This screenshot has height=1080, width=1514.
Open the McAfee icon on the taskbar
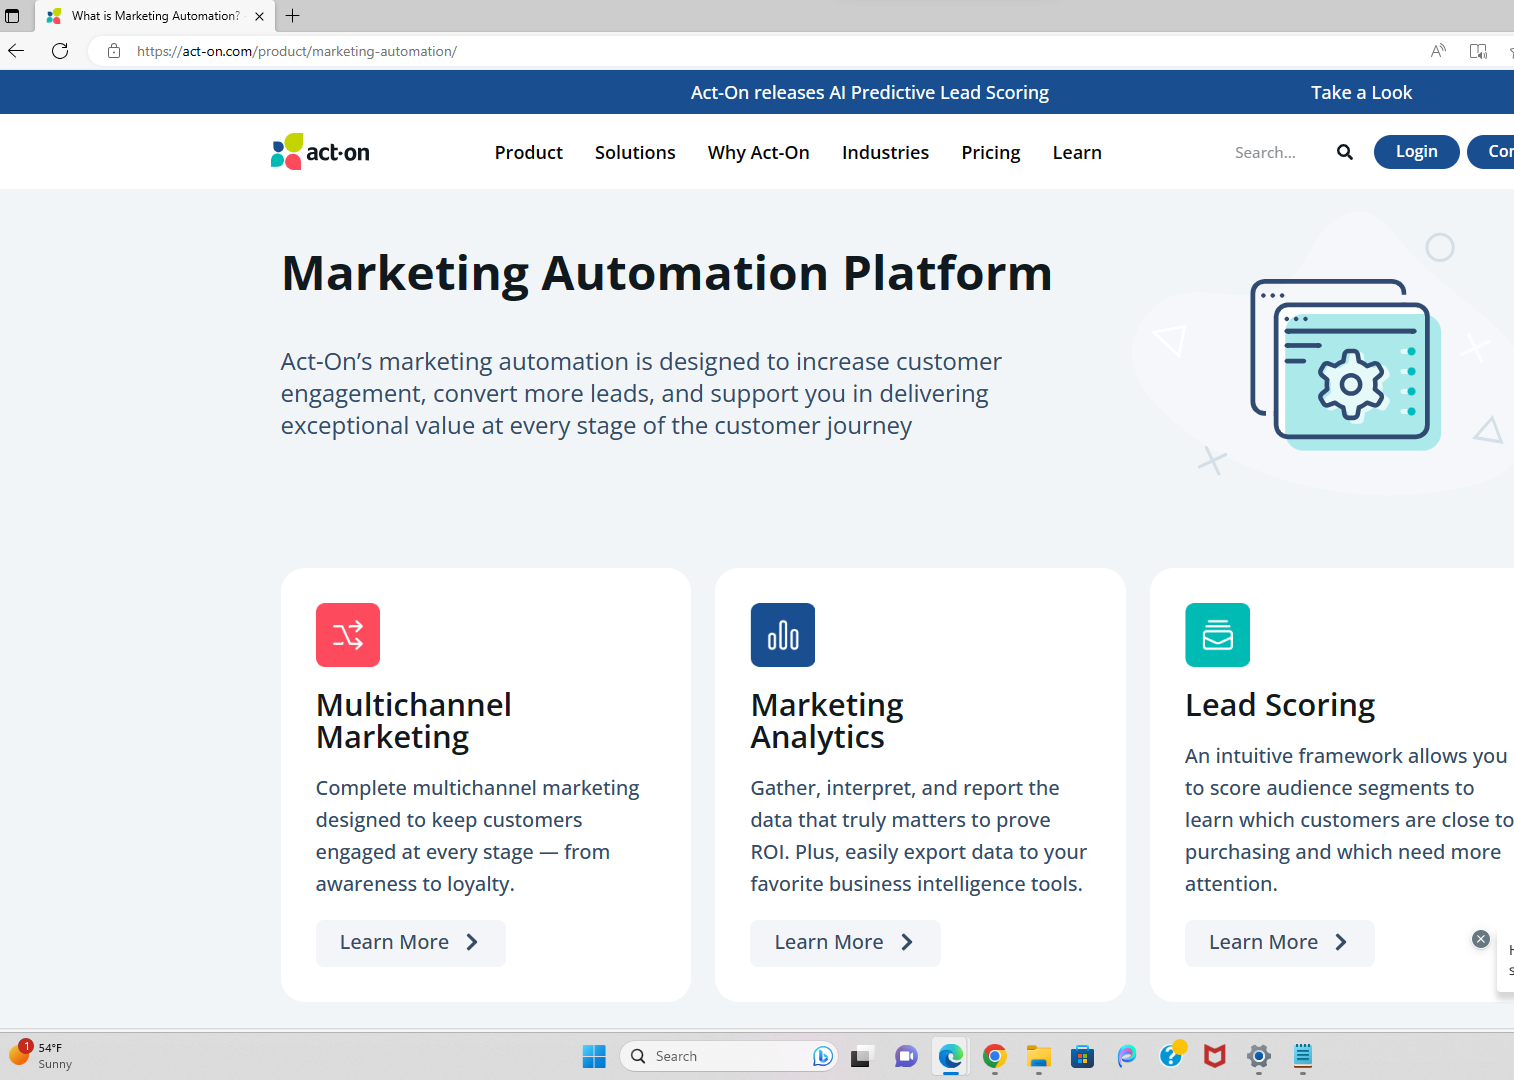click(x=1215, y=1056)
